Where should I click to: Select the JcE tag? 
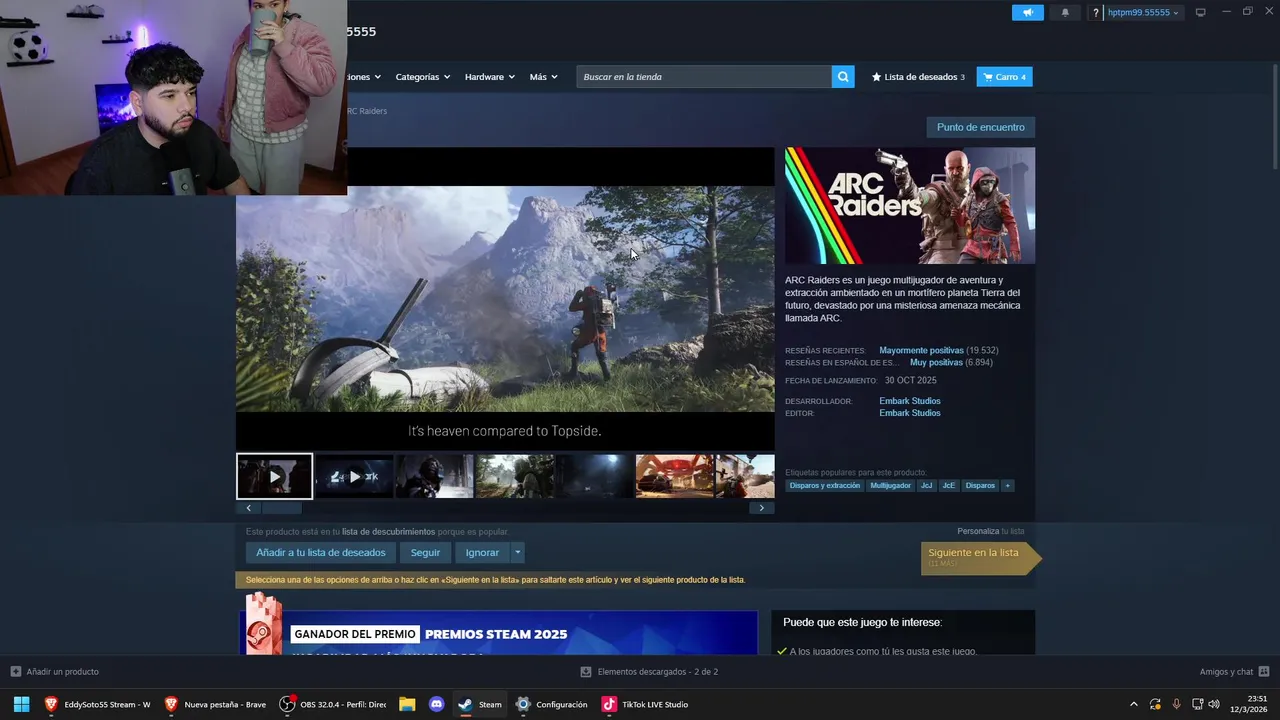point(948,486)
